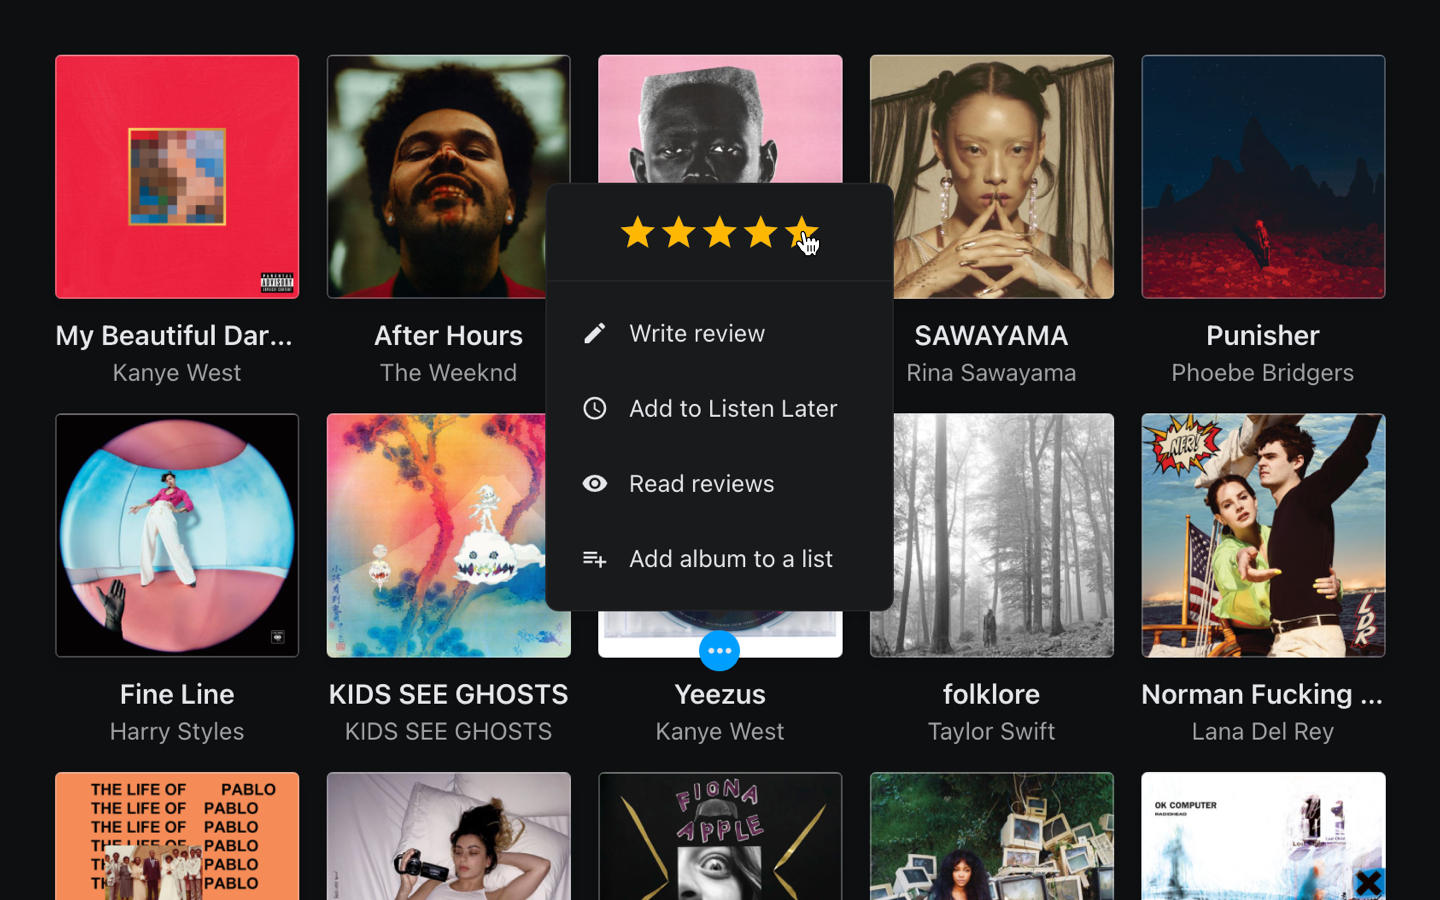Click the Norman Fucking Rockwell cover art
This screenshot has height=900, width=1440.
(x=1263, y=535)
